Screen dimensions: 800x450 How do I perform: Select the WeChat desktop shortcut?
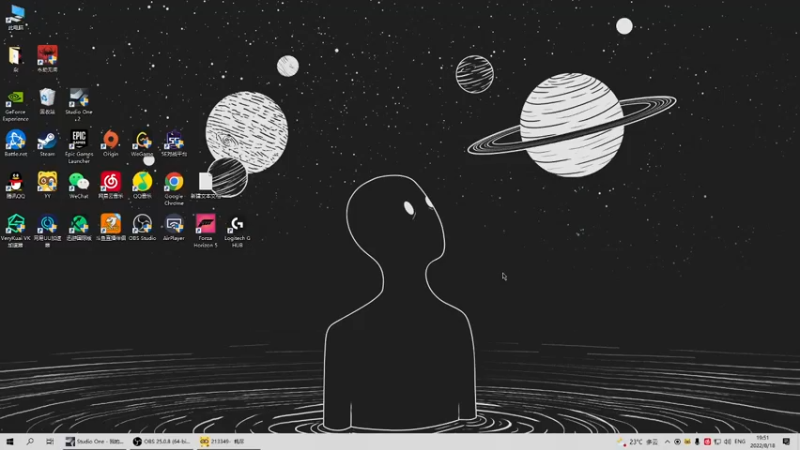(x=79, y=186)
